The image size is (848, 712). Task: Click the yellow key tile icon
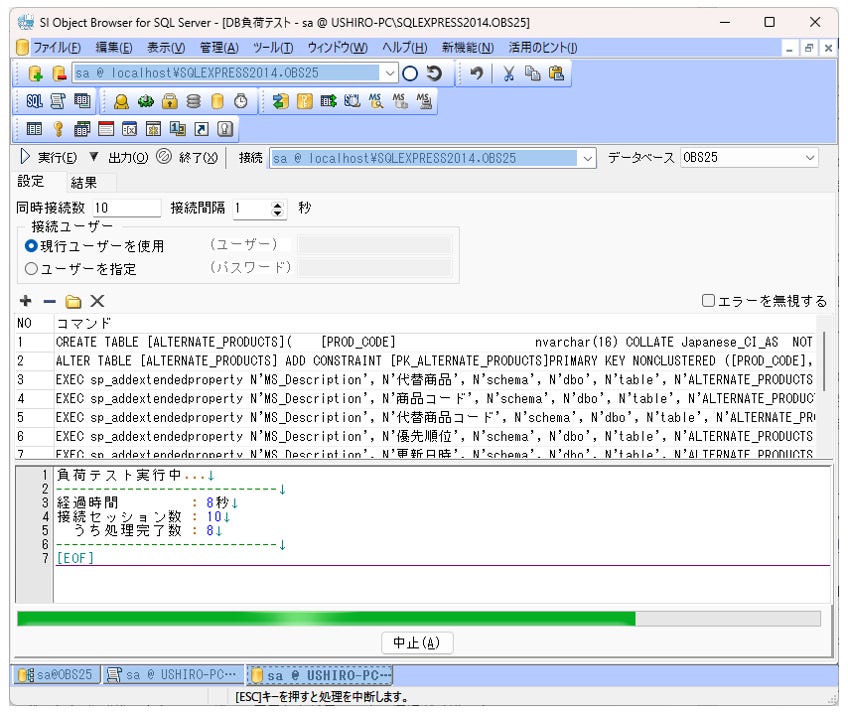[x=304, y=101]
